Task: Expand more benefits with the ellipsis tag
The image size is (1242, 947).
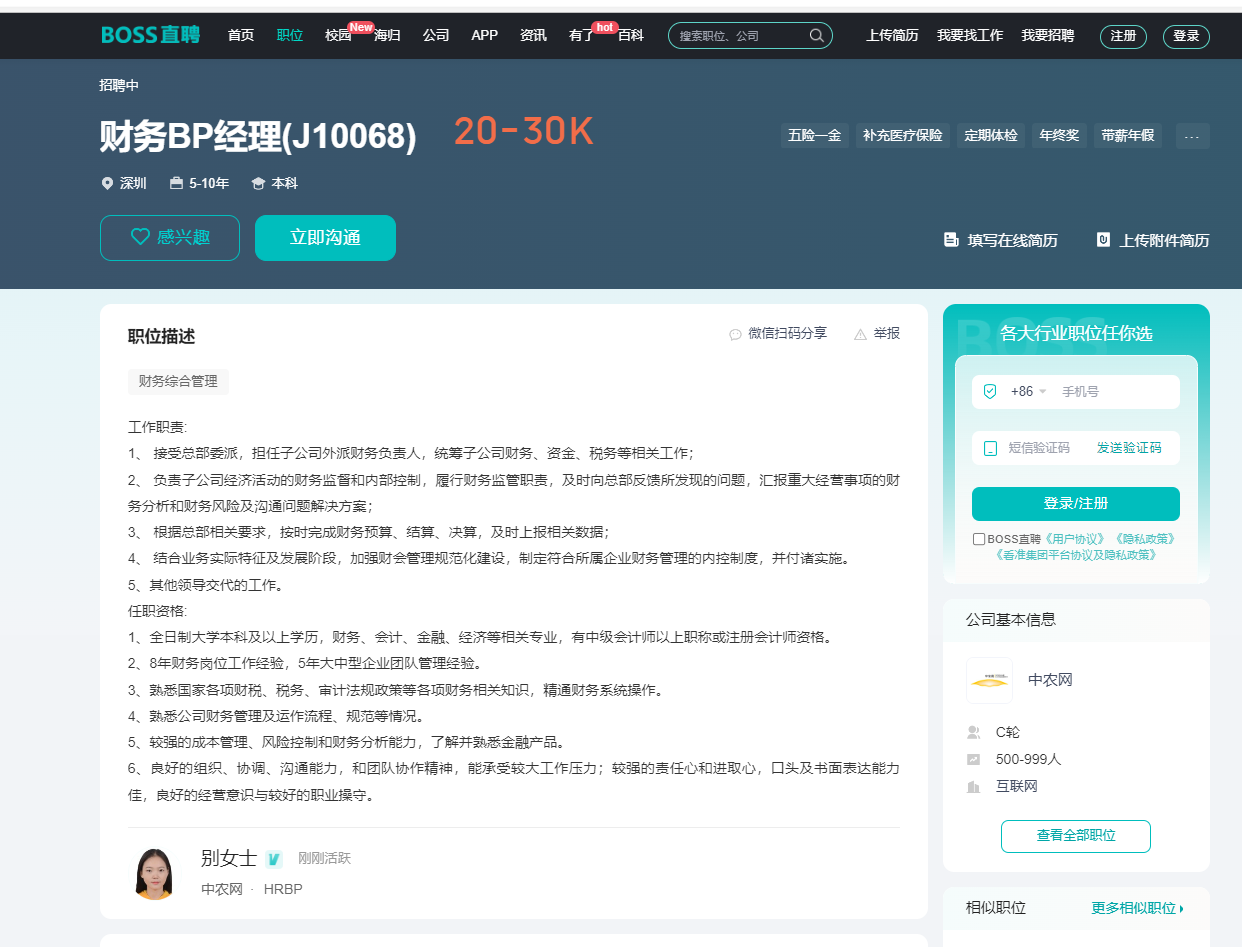Action: coord(1192,136)
